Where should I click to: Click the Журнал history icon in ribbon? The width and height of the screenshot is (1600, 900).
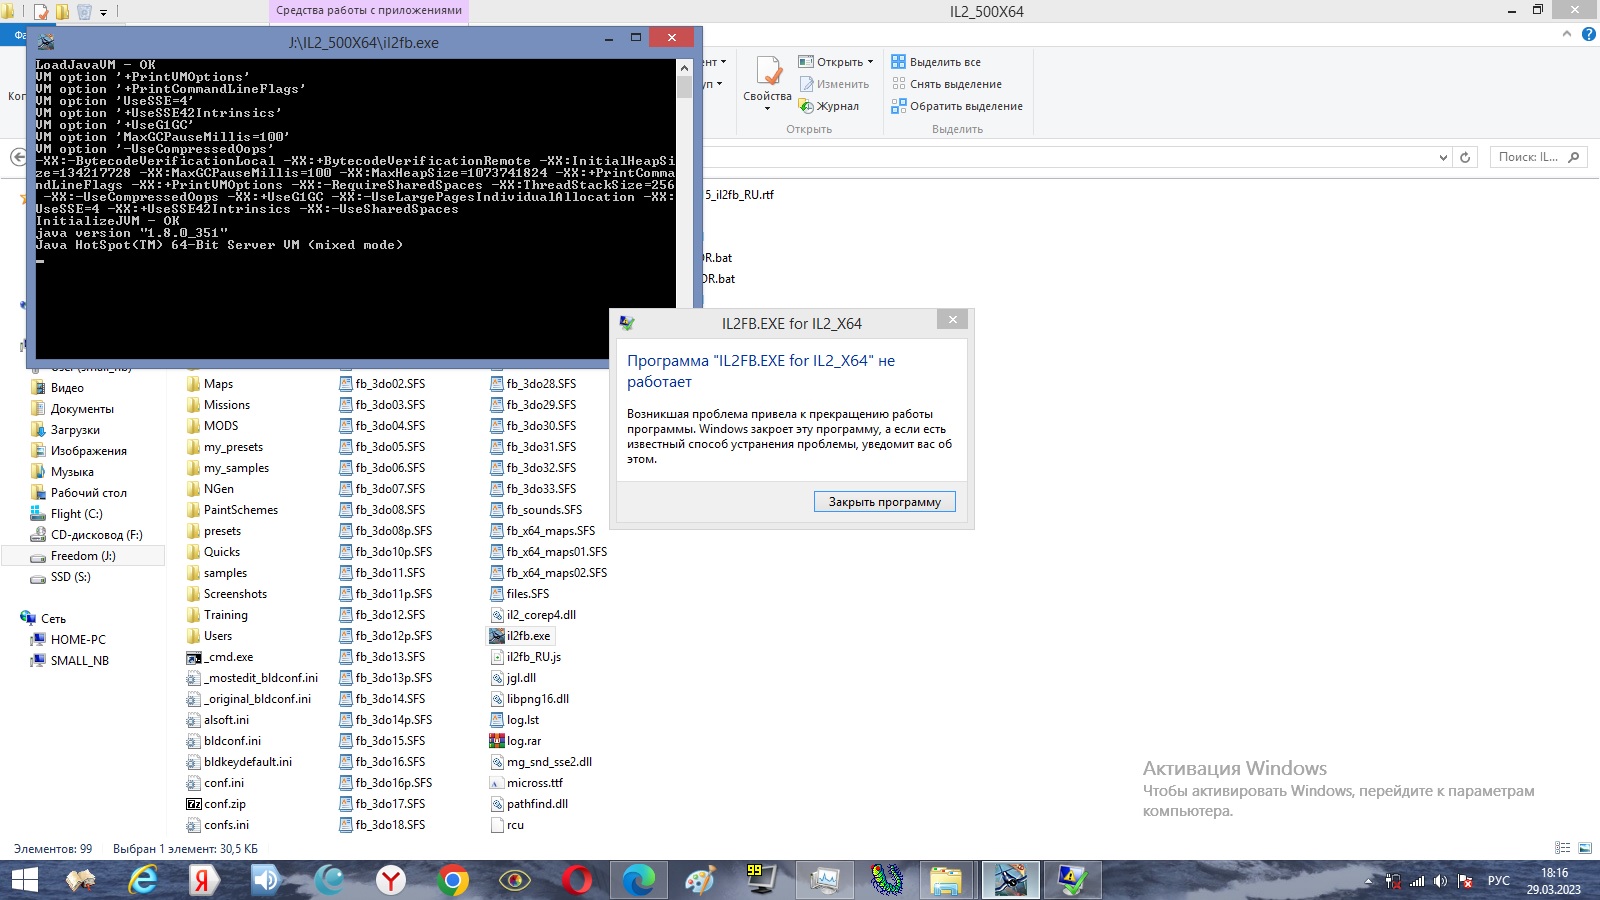tap(806, 106)
